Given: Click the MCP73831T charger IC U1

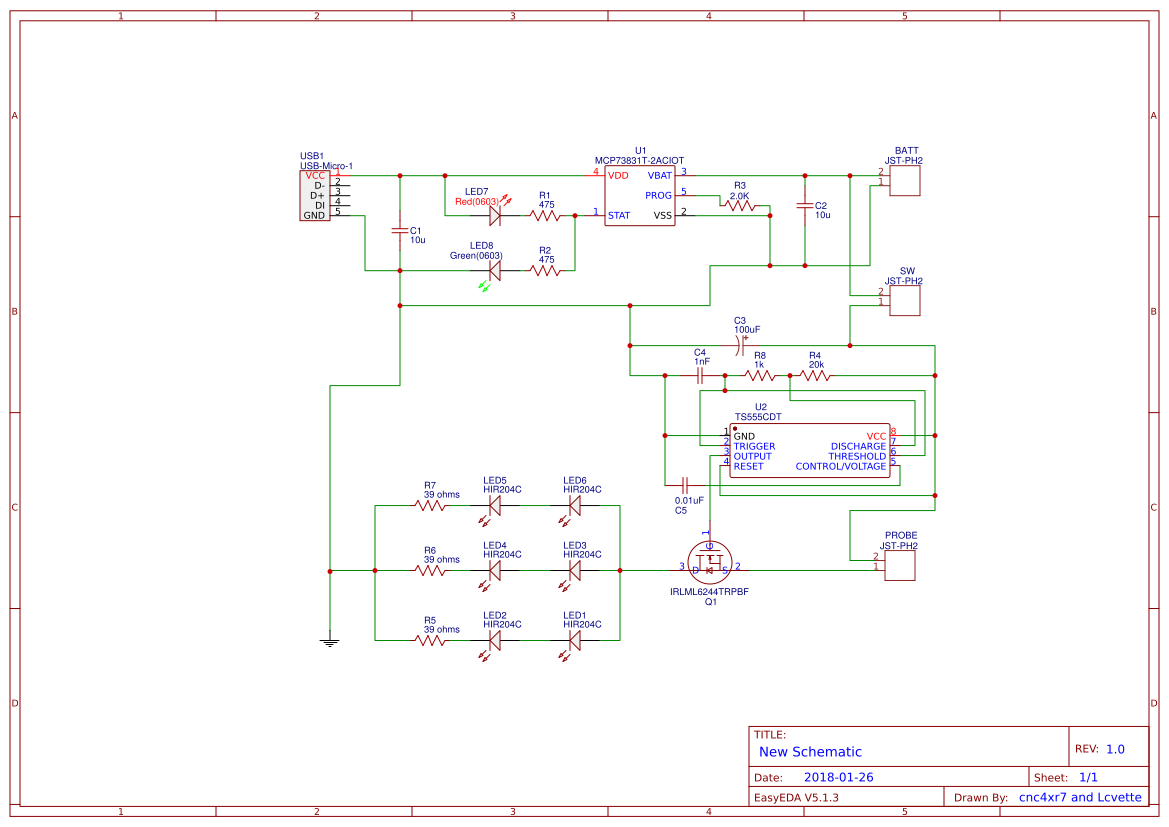Looking at the screenshot, I should tap(640, 197).
